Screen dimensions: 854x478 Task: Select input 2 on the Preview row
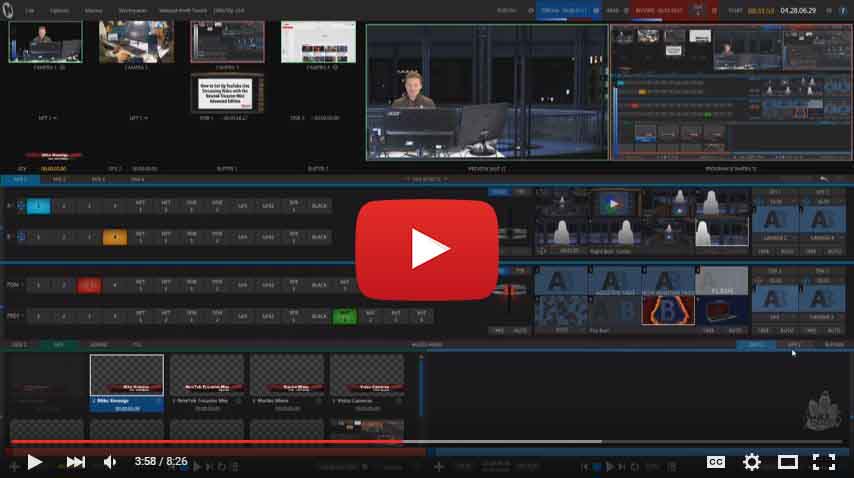[x=64, y=316]
